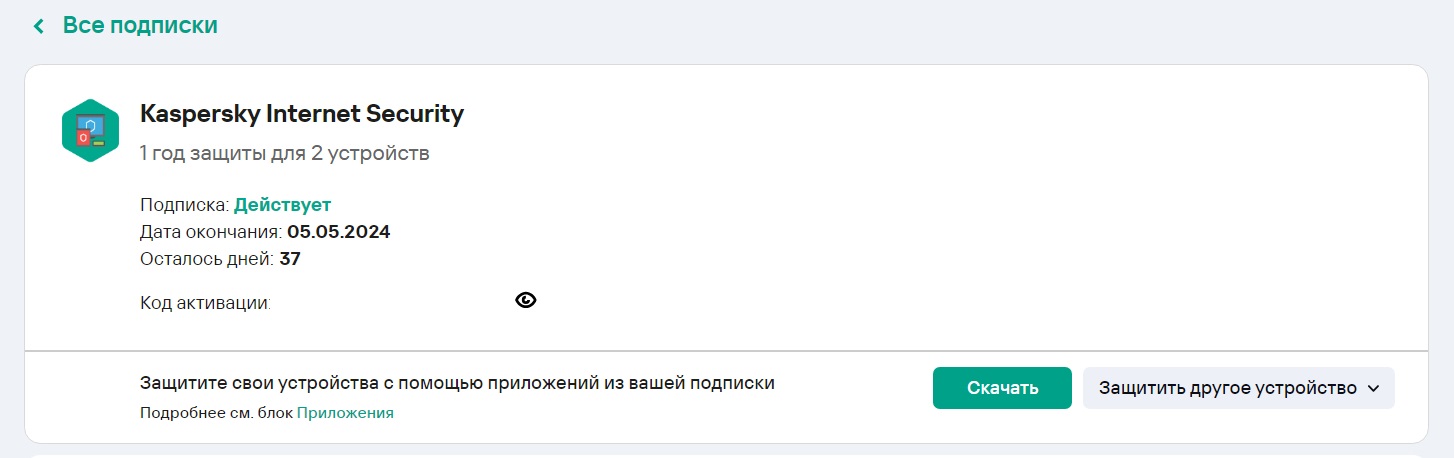Select the end date 05.05.2024
Viewport: 1454px width, 458px height.
pos(338,232)
